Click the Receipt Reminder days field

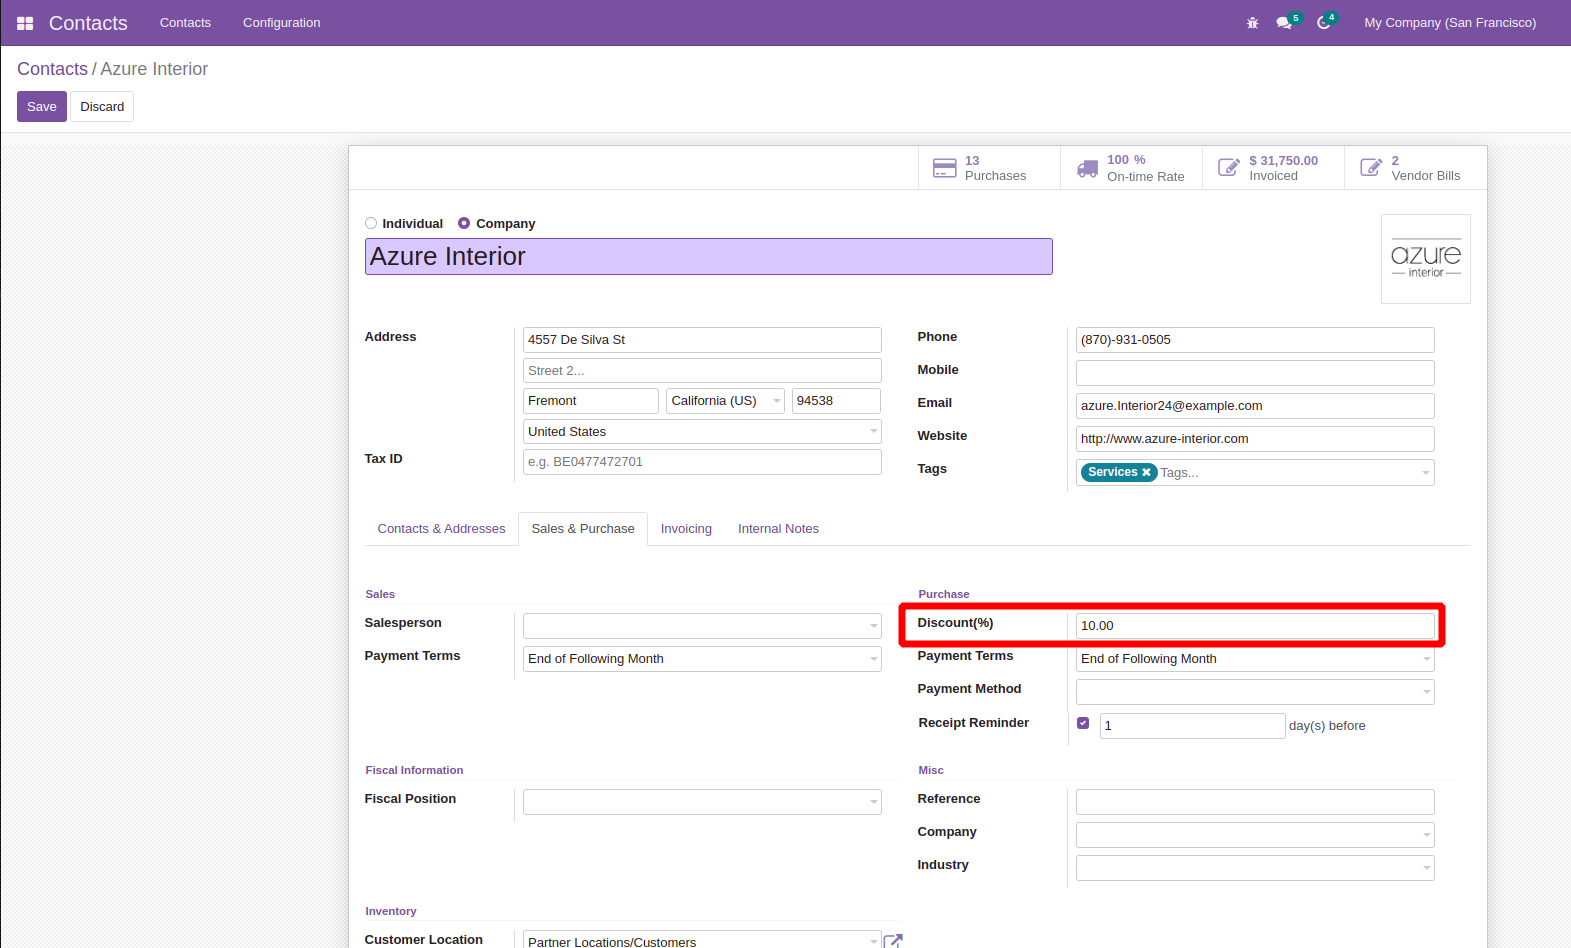click(1192, 726)
